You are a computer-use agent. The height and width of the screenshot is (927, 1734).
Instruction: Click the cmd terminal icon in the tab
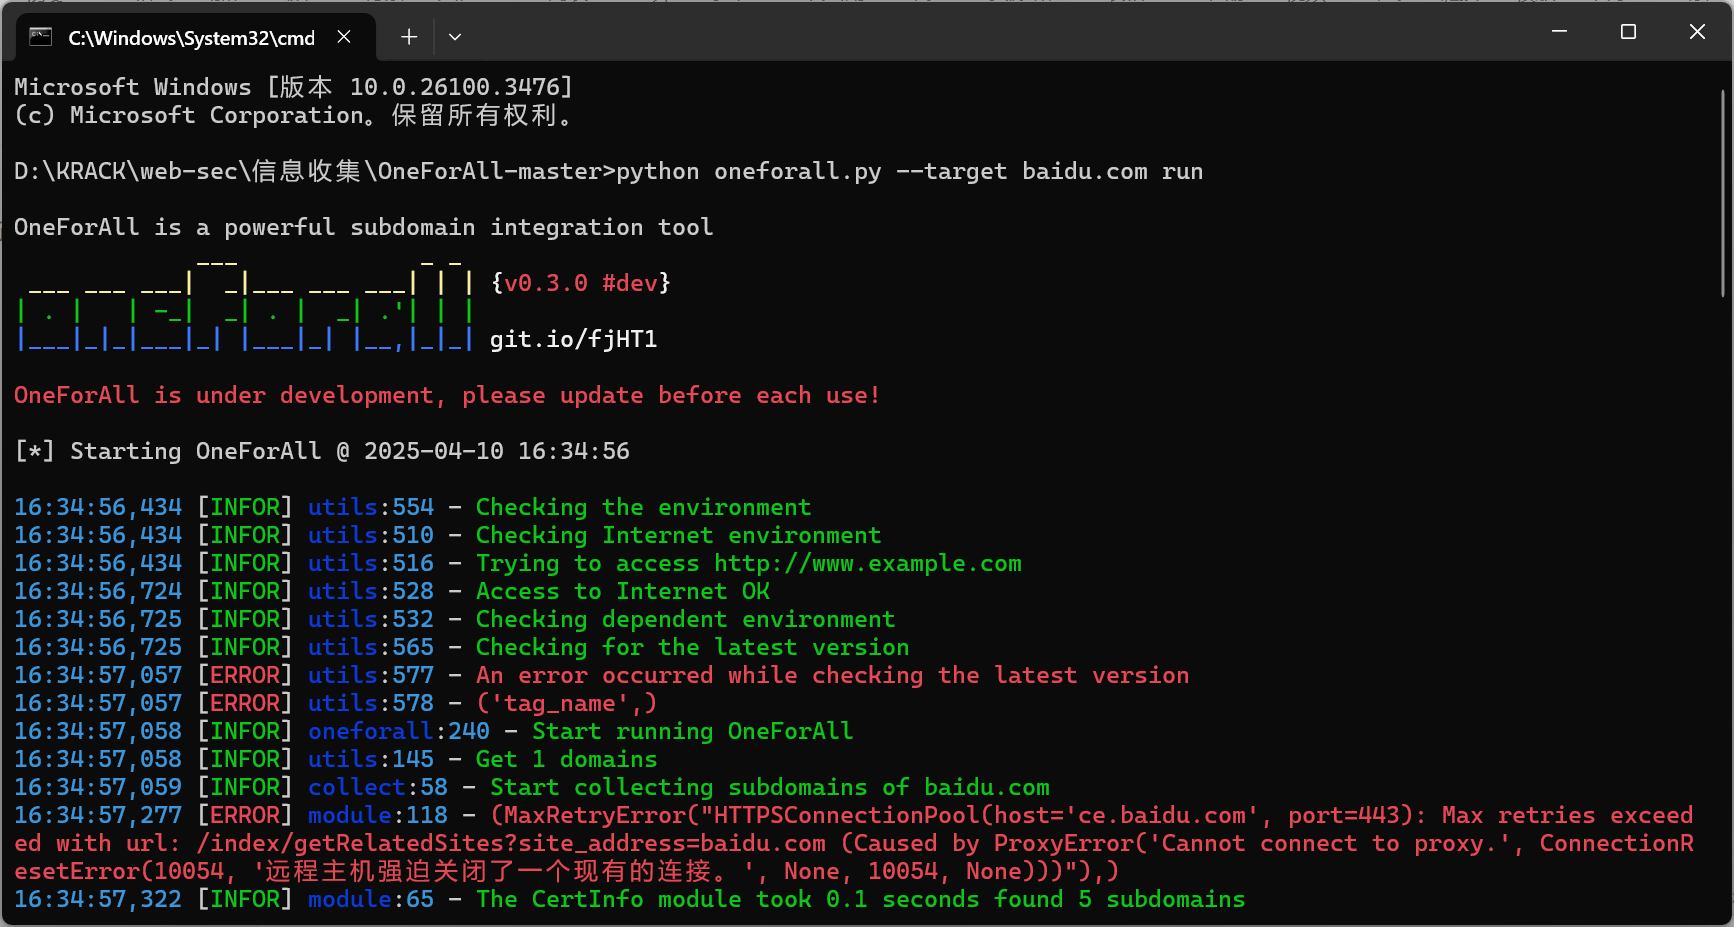coord(40,37)
